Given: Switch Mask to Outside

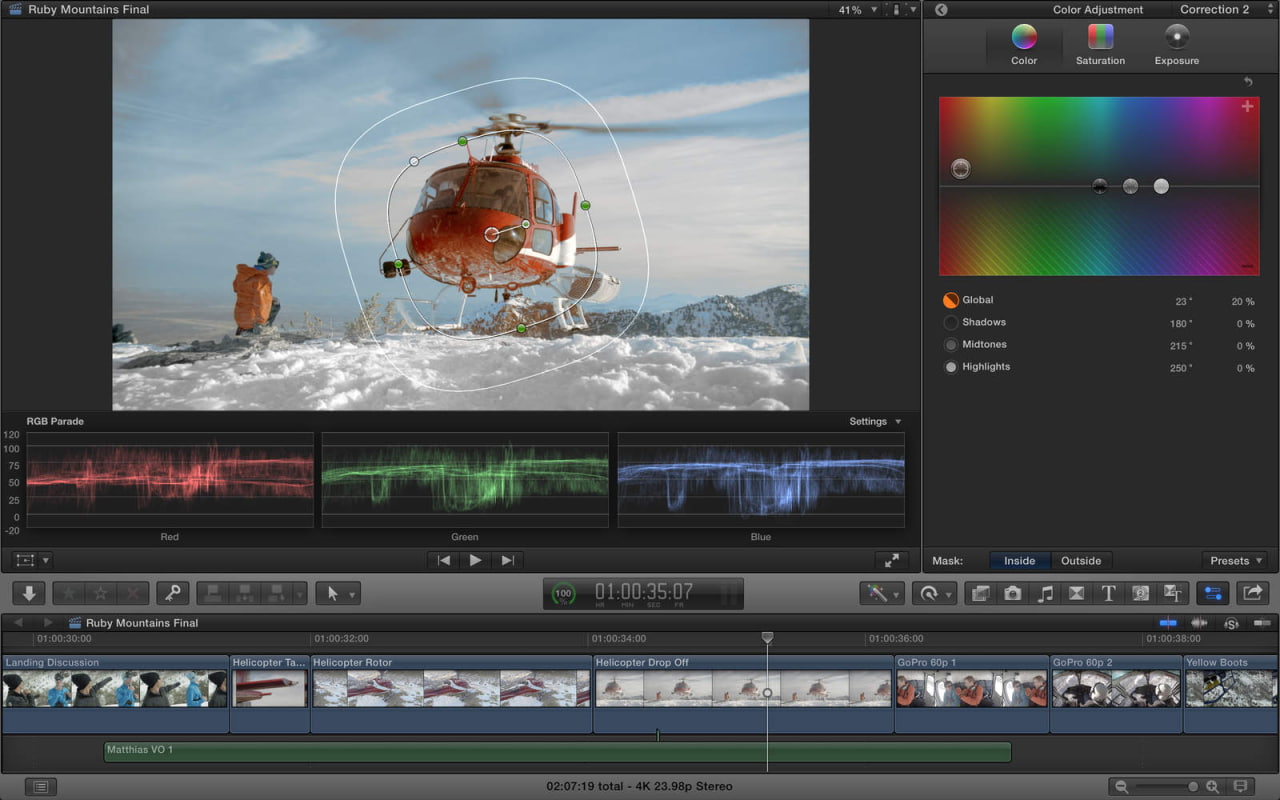Looking at the screenshot, I should 1081,560.
